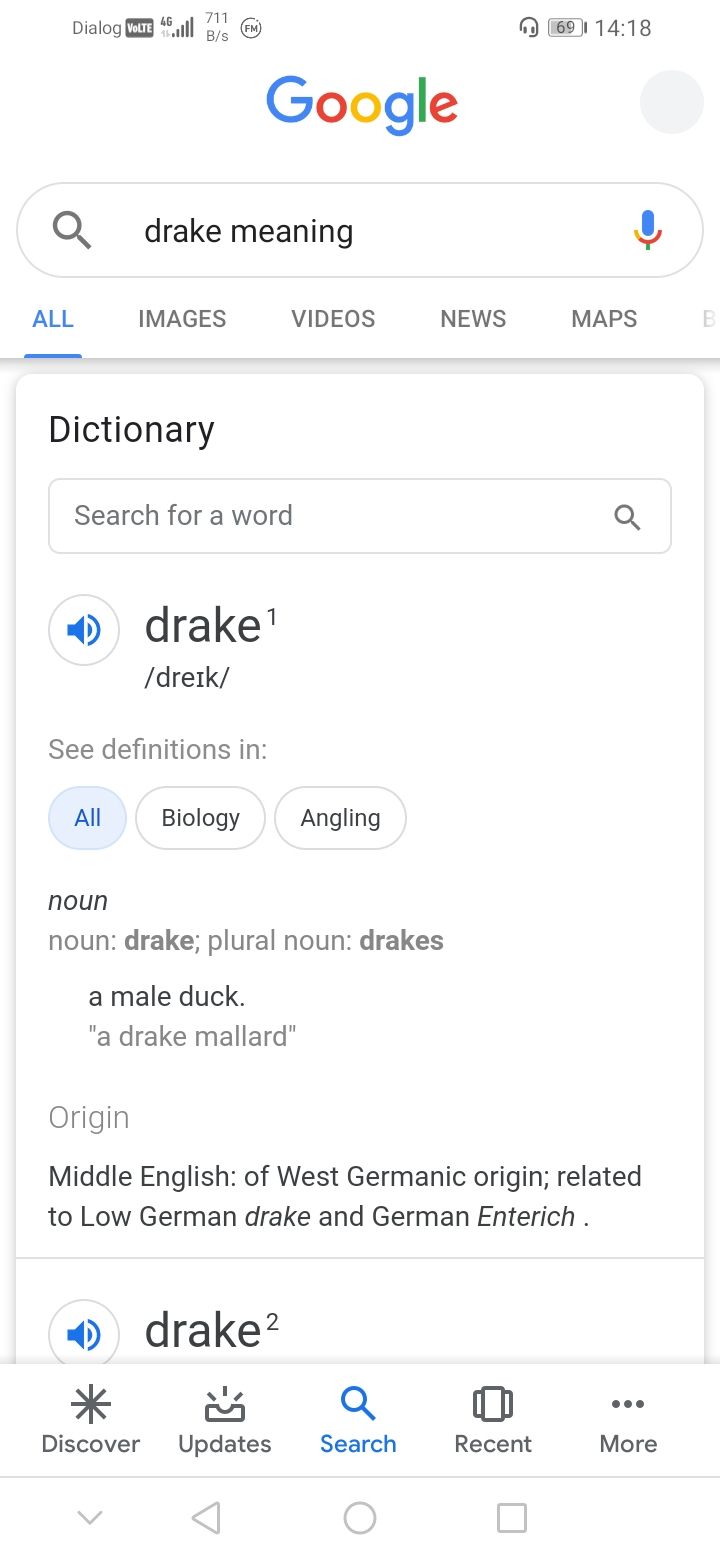Switch to the Maps results tab
720x1560 pixels.
click(x=604, y=319)
